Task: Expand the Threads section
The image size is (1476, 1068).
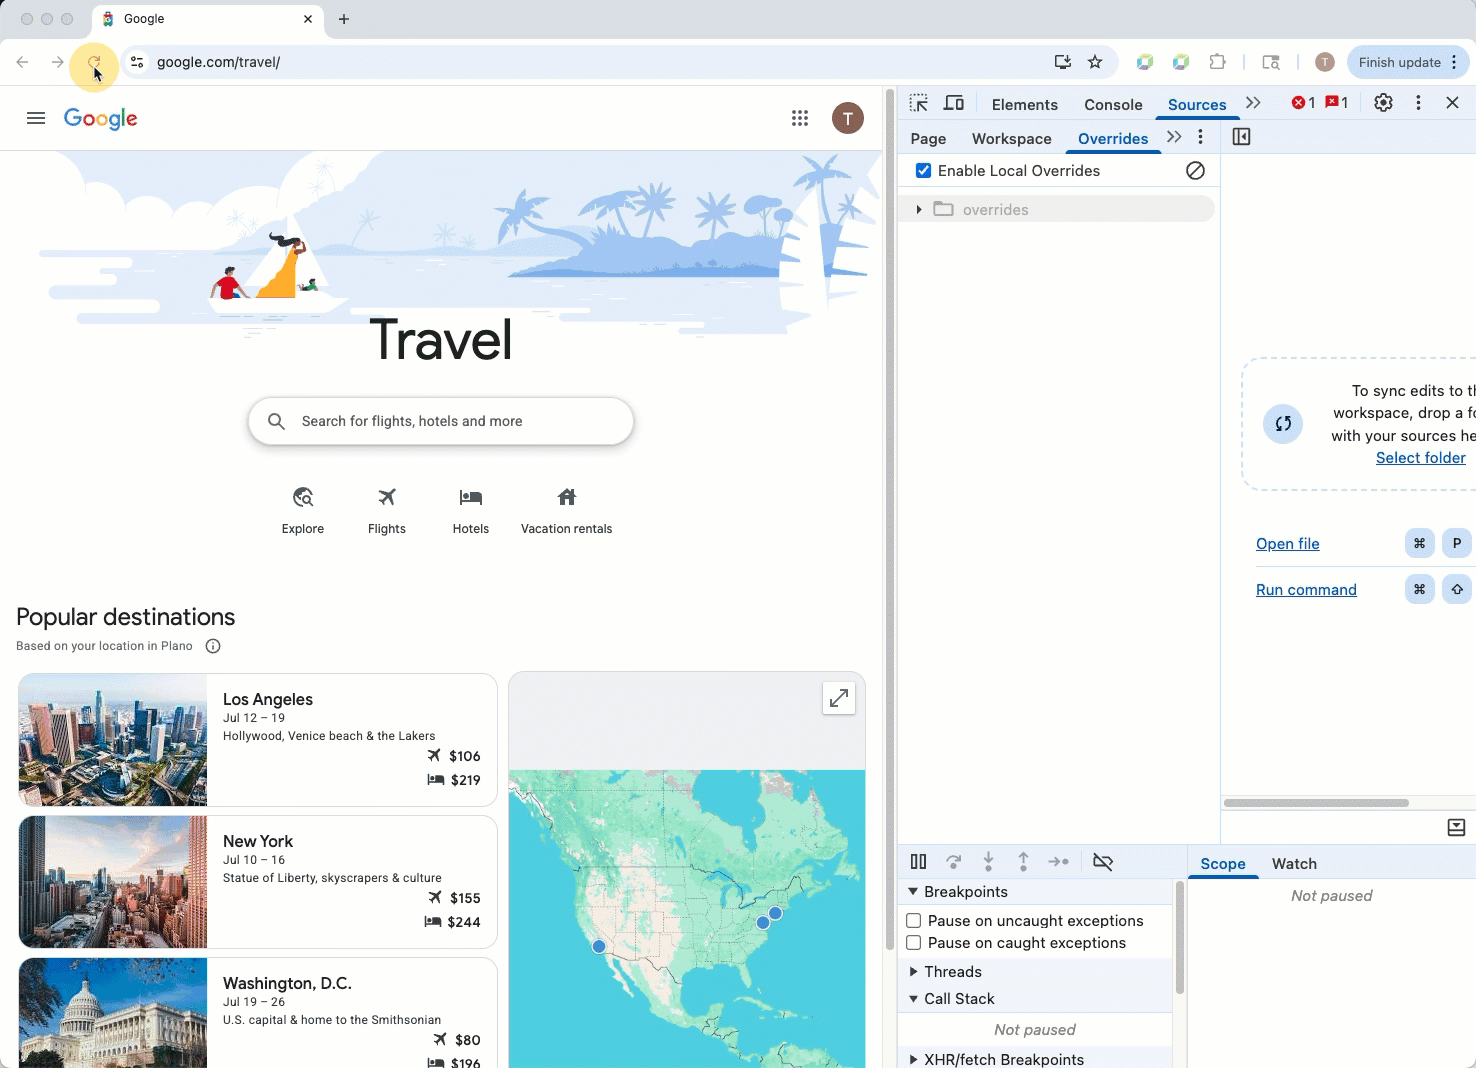Action: pos(913,972)
